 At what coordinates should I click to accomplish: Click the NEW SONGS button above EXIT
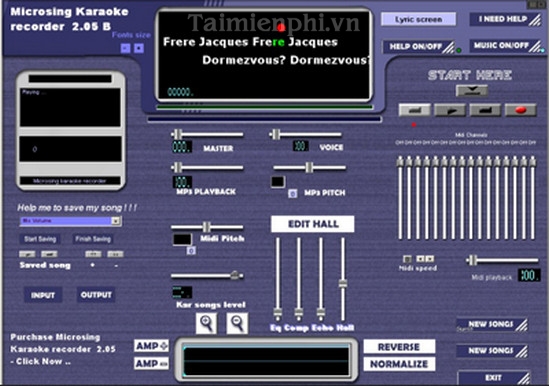[x=491, y=351]
